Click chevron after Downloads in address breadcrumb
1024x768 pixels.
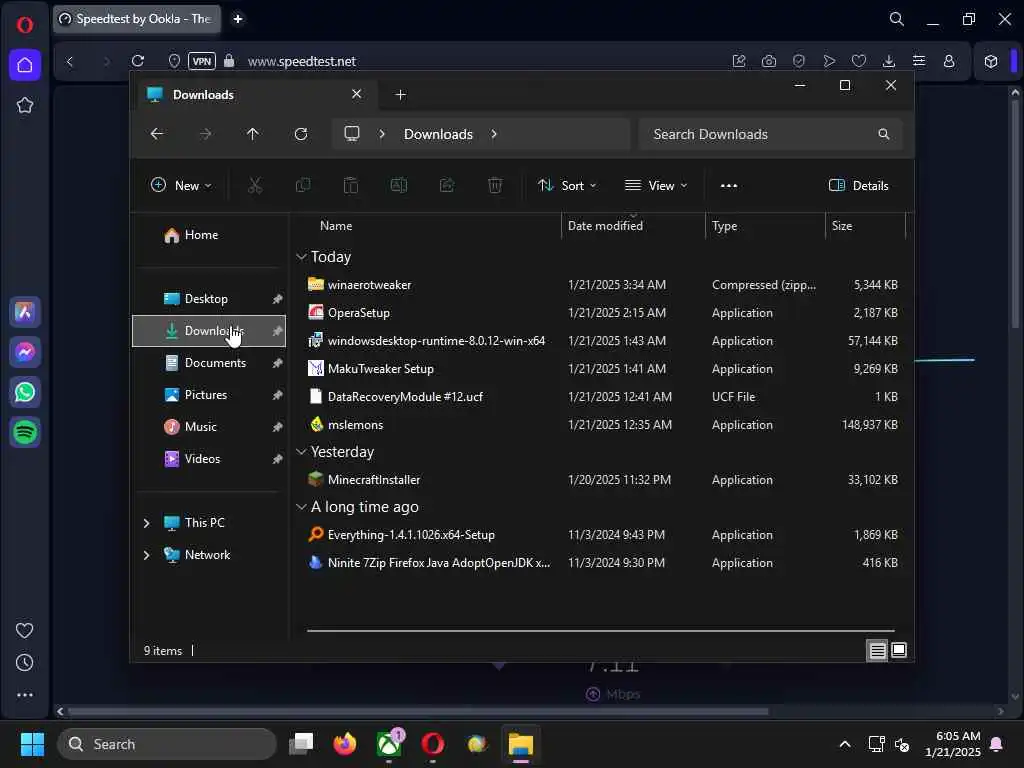click(494, 134)
